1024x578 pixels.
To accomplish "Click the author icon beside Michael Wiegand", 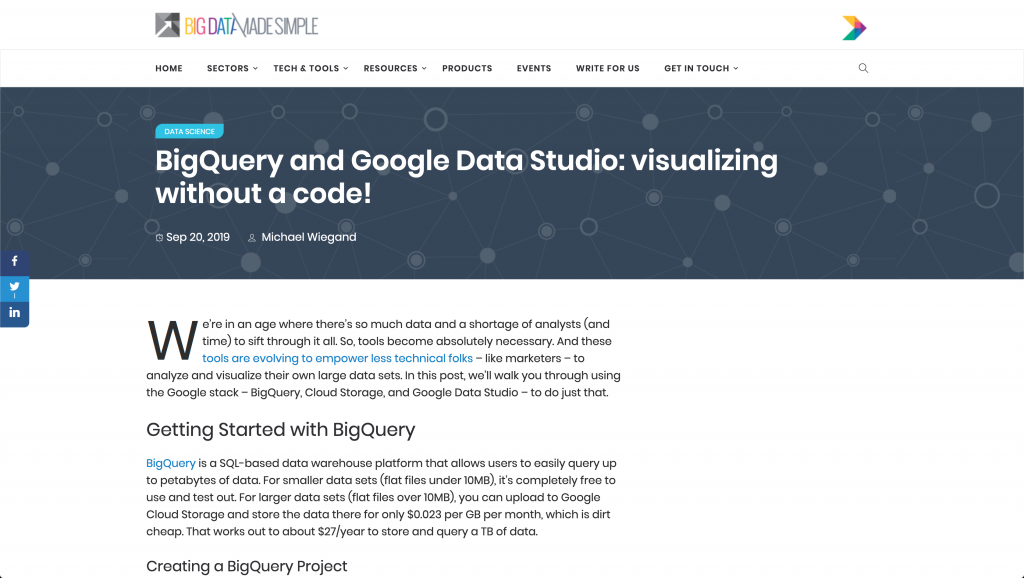I will pos(251,238).
